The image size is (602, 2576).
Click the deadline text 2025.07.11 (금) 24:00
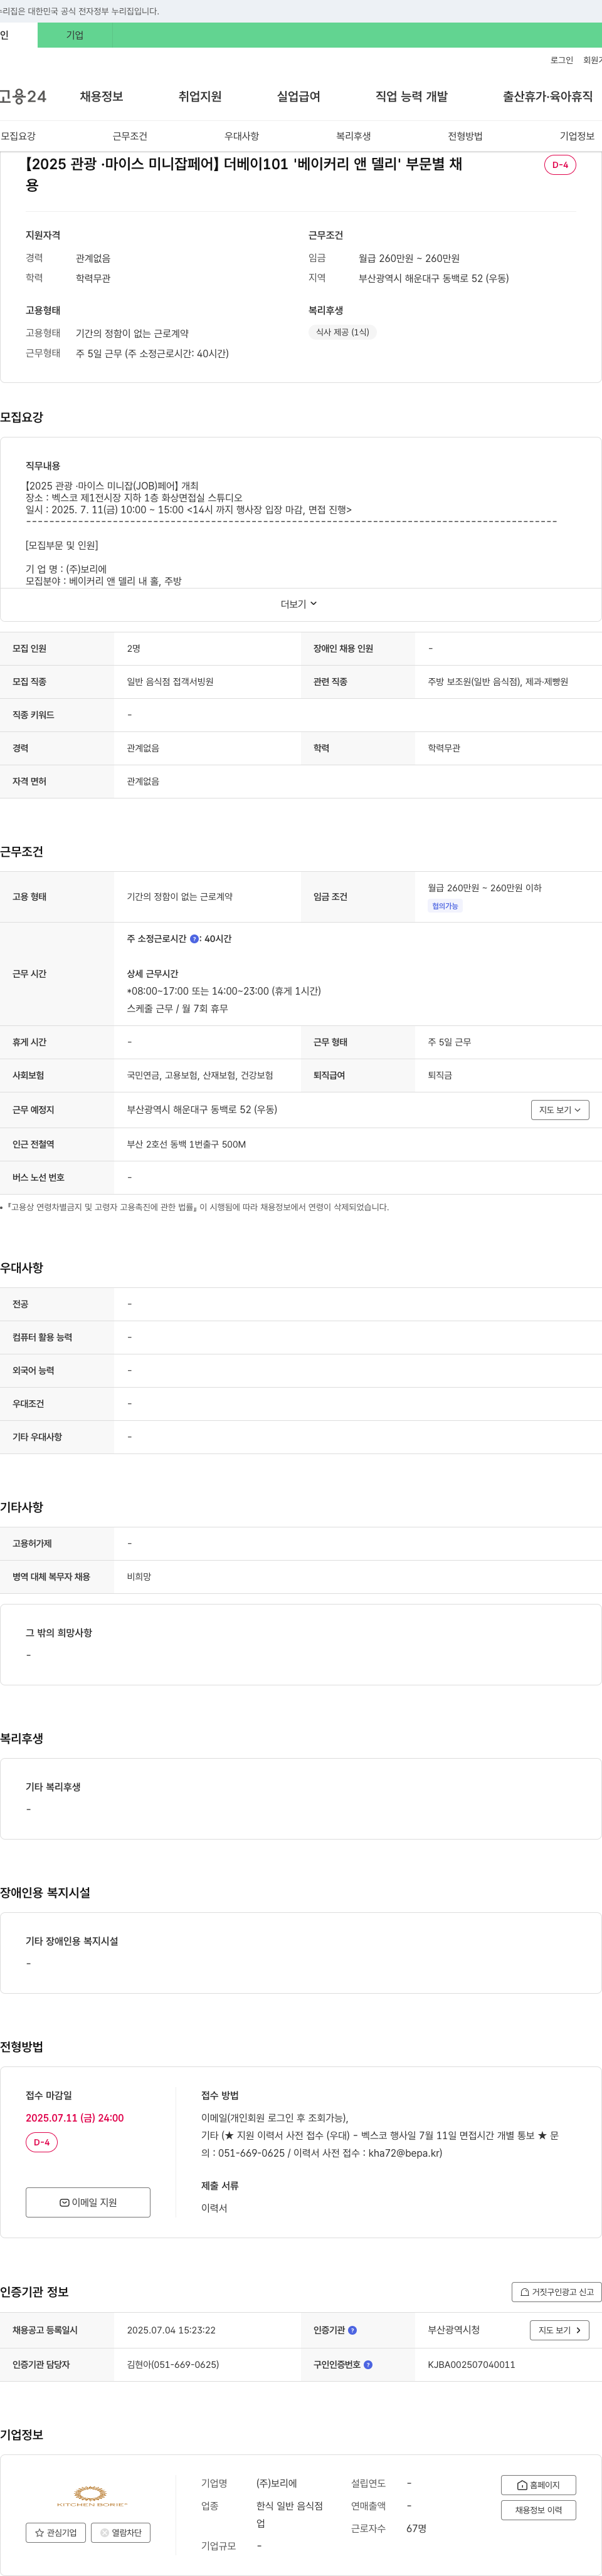pos(75,2118)
